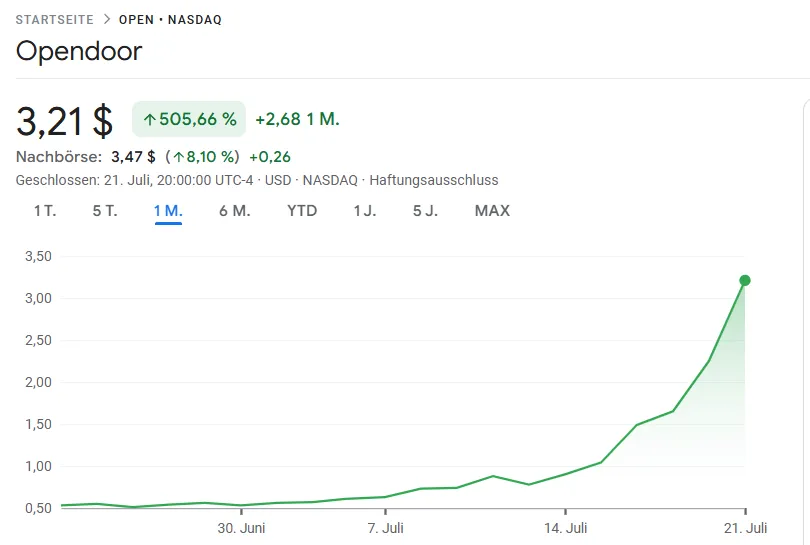Image resolution: width=810 pixels, height=545 pixels.
Task: Show MAX range chart
Action: (492, 211)
